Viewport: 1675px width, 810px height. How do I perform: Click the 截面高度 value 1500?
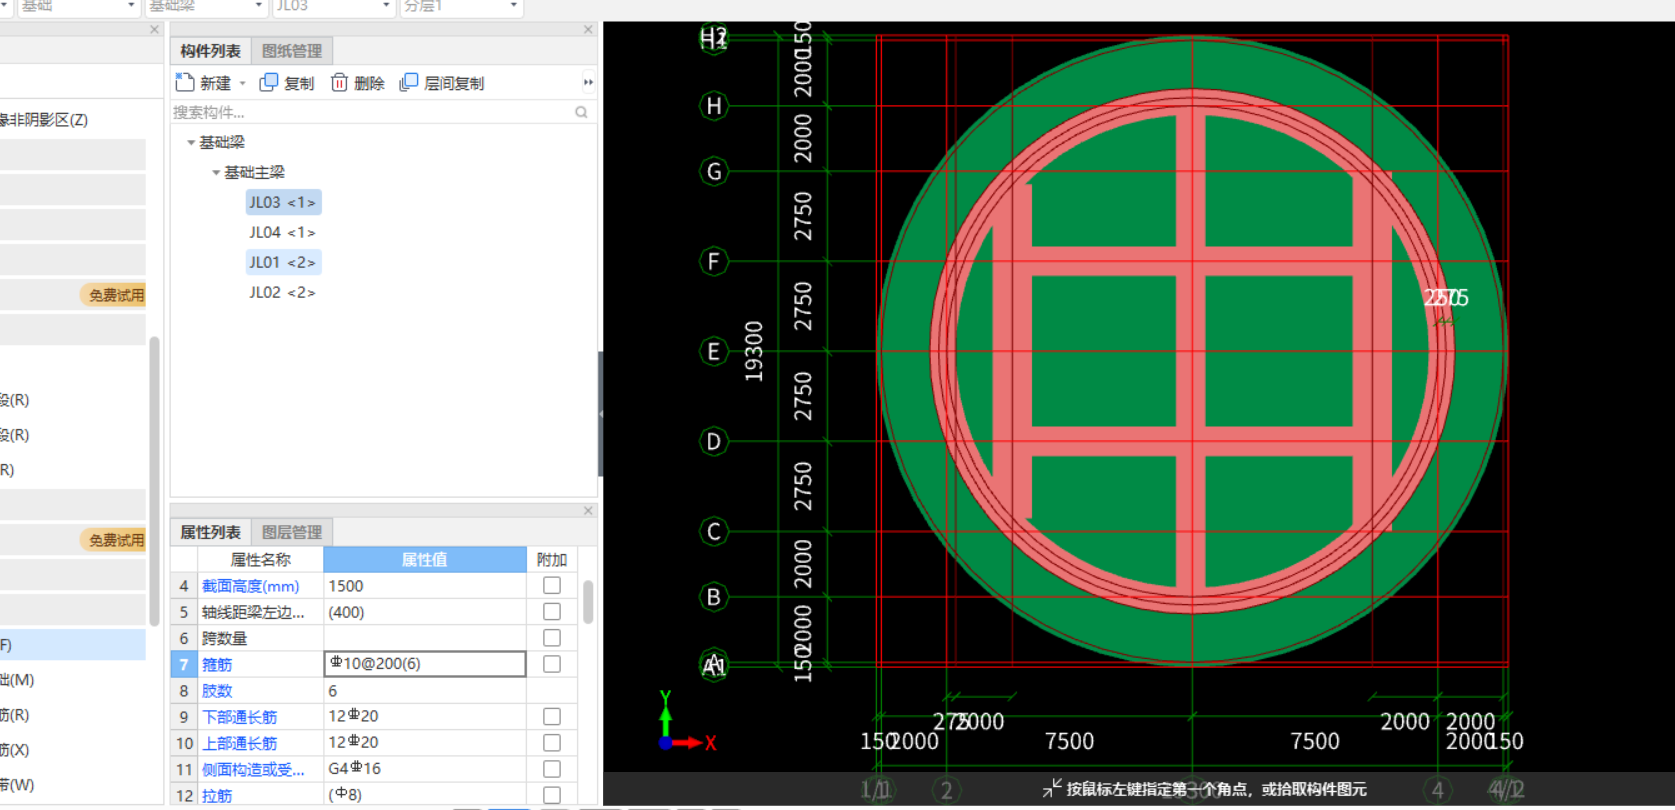pos(425,586)
